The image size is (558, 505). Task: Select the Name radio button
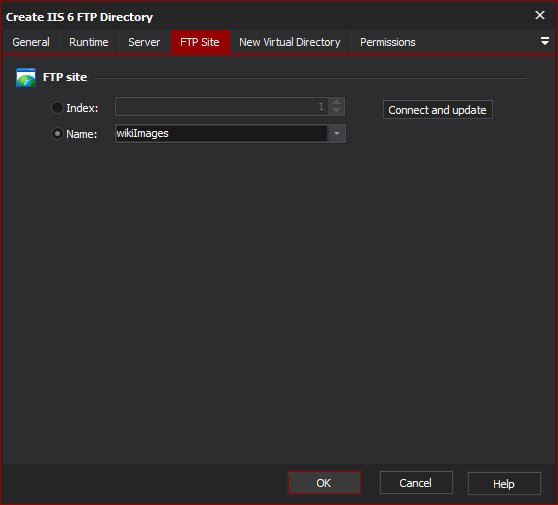[x=57, y=133]
